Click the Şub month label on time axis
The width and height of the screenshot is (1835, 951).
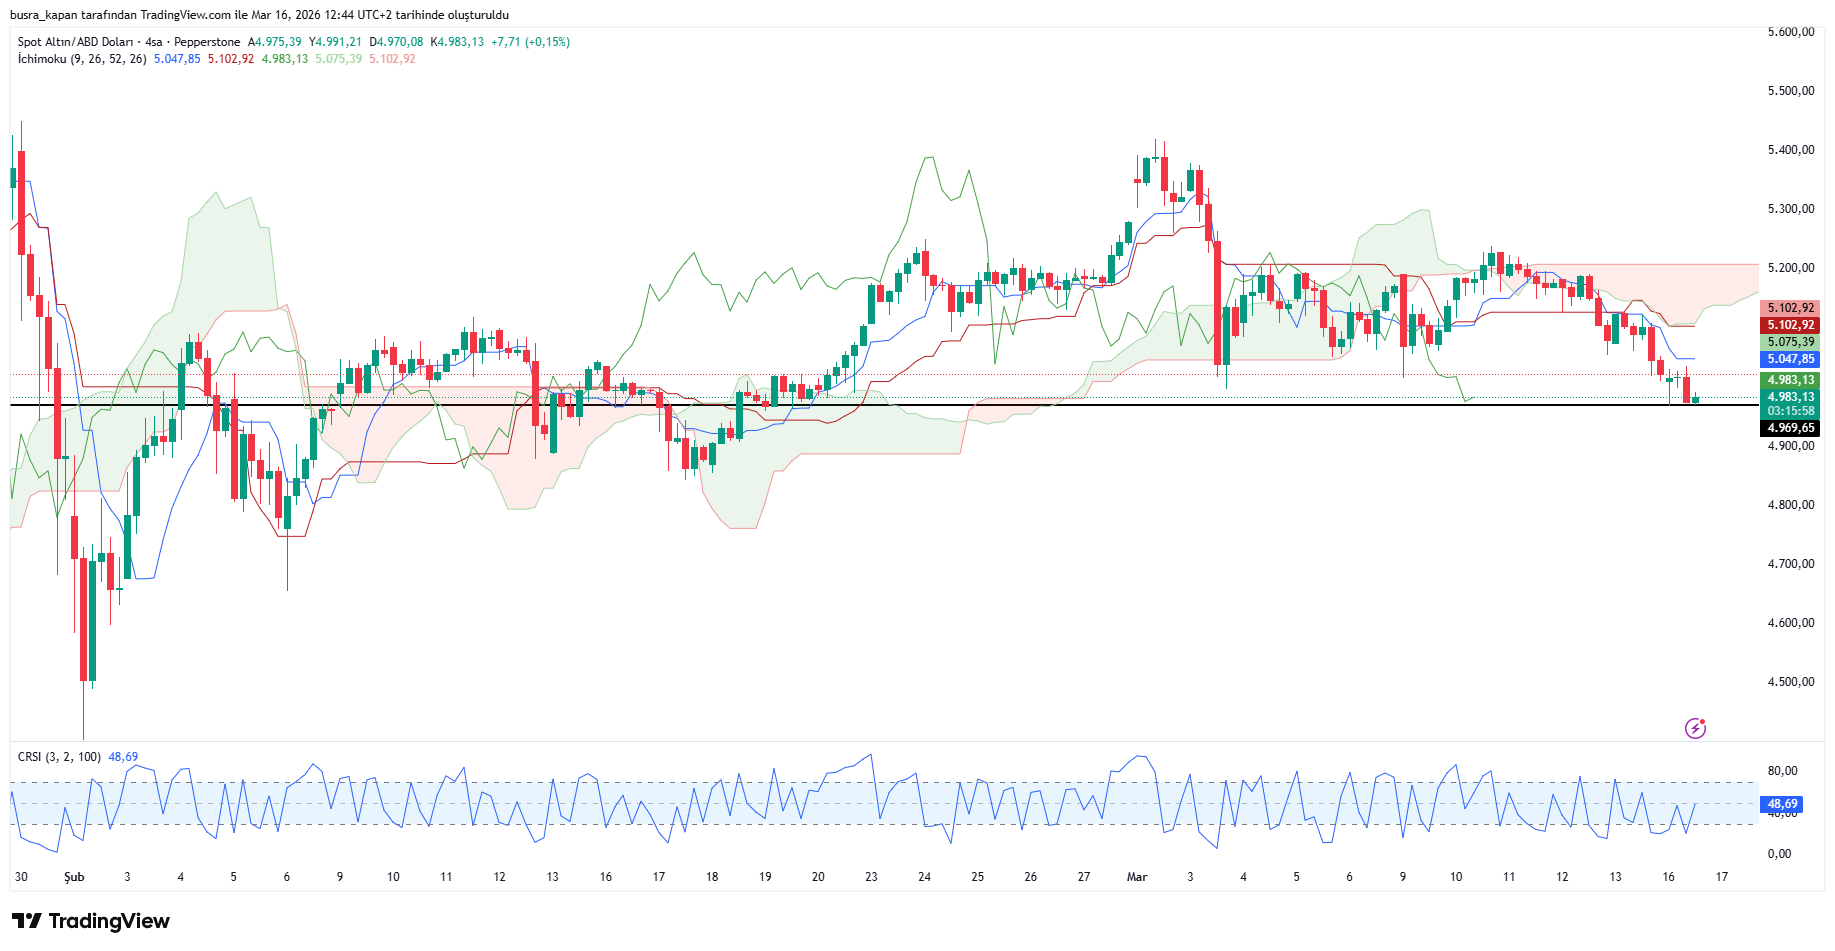74,877
